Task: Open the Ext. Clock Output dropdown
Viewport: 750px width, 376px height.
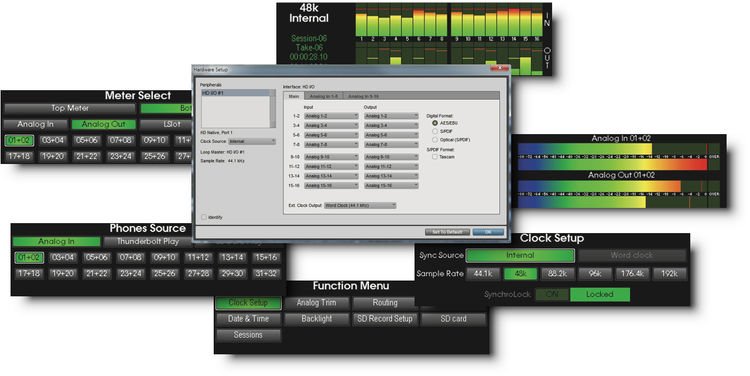Action: 360,205
